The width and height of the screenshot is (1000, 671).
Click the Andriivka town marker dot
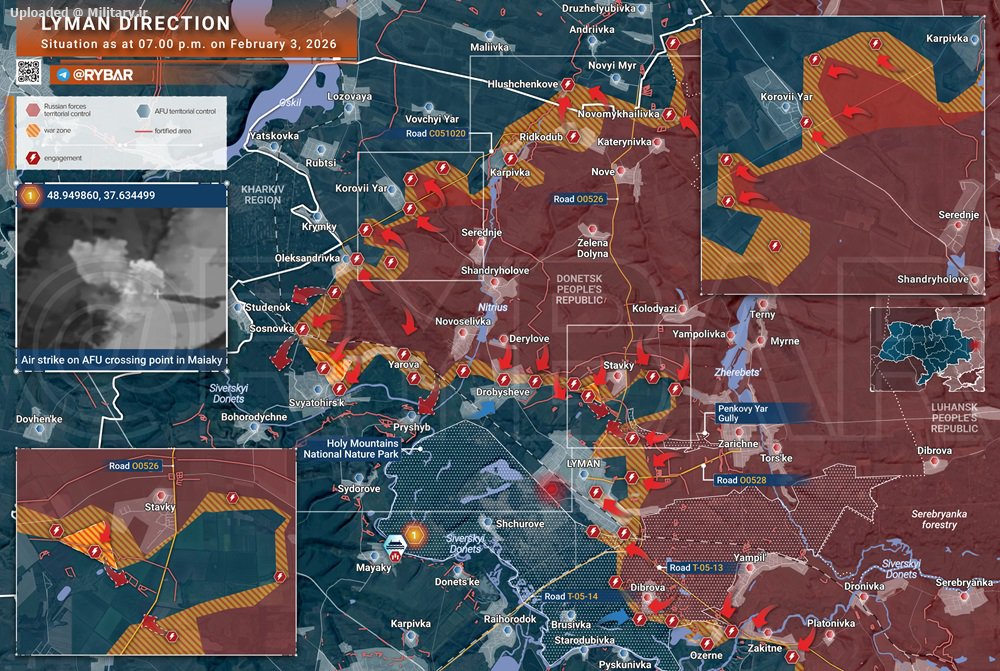point(592,41)
